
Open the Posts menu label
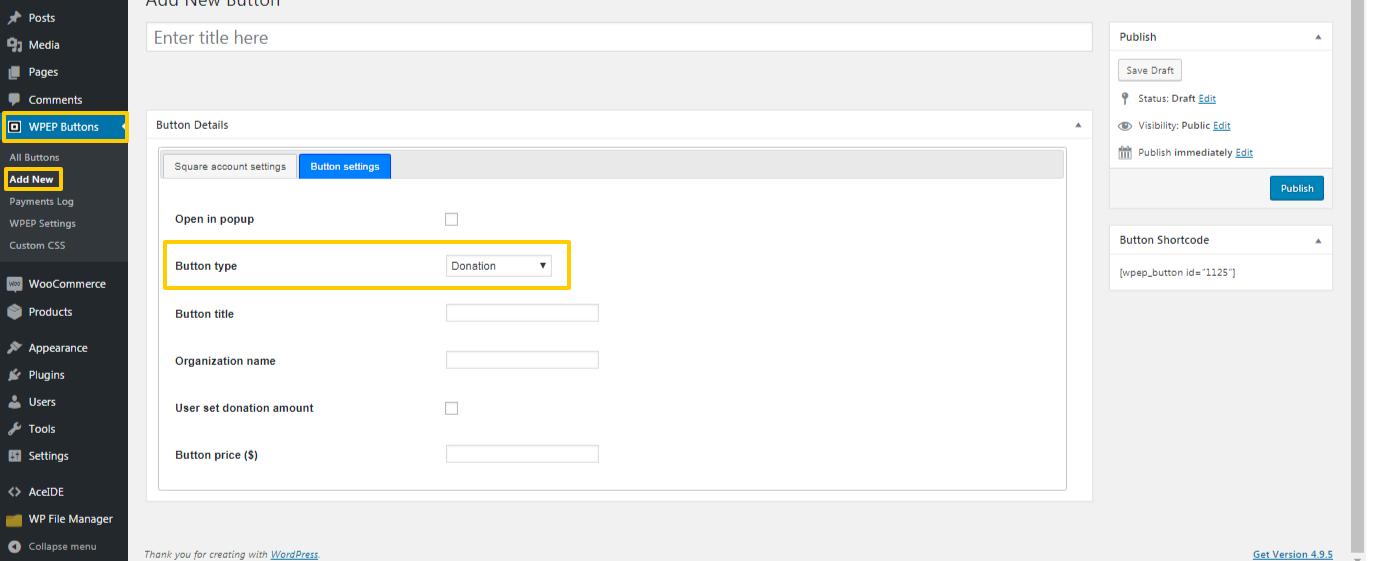click(42, 18)
